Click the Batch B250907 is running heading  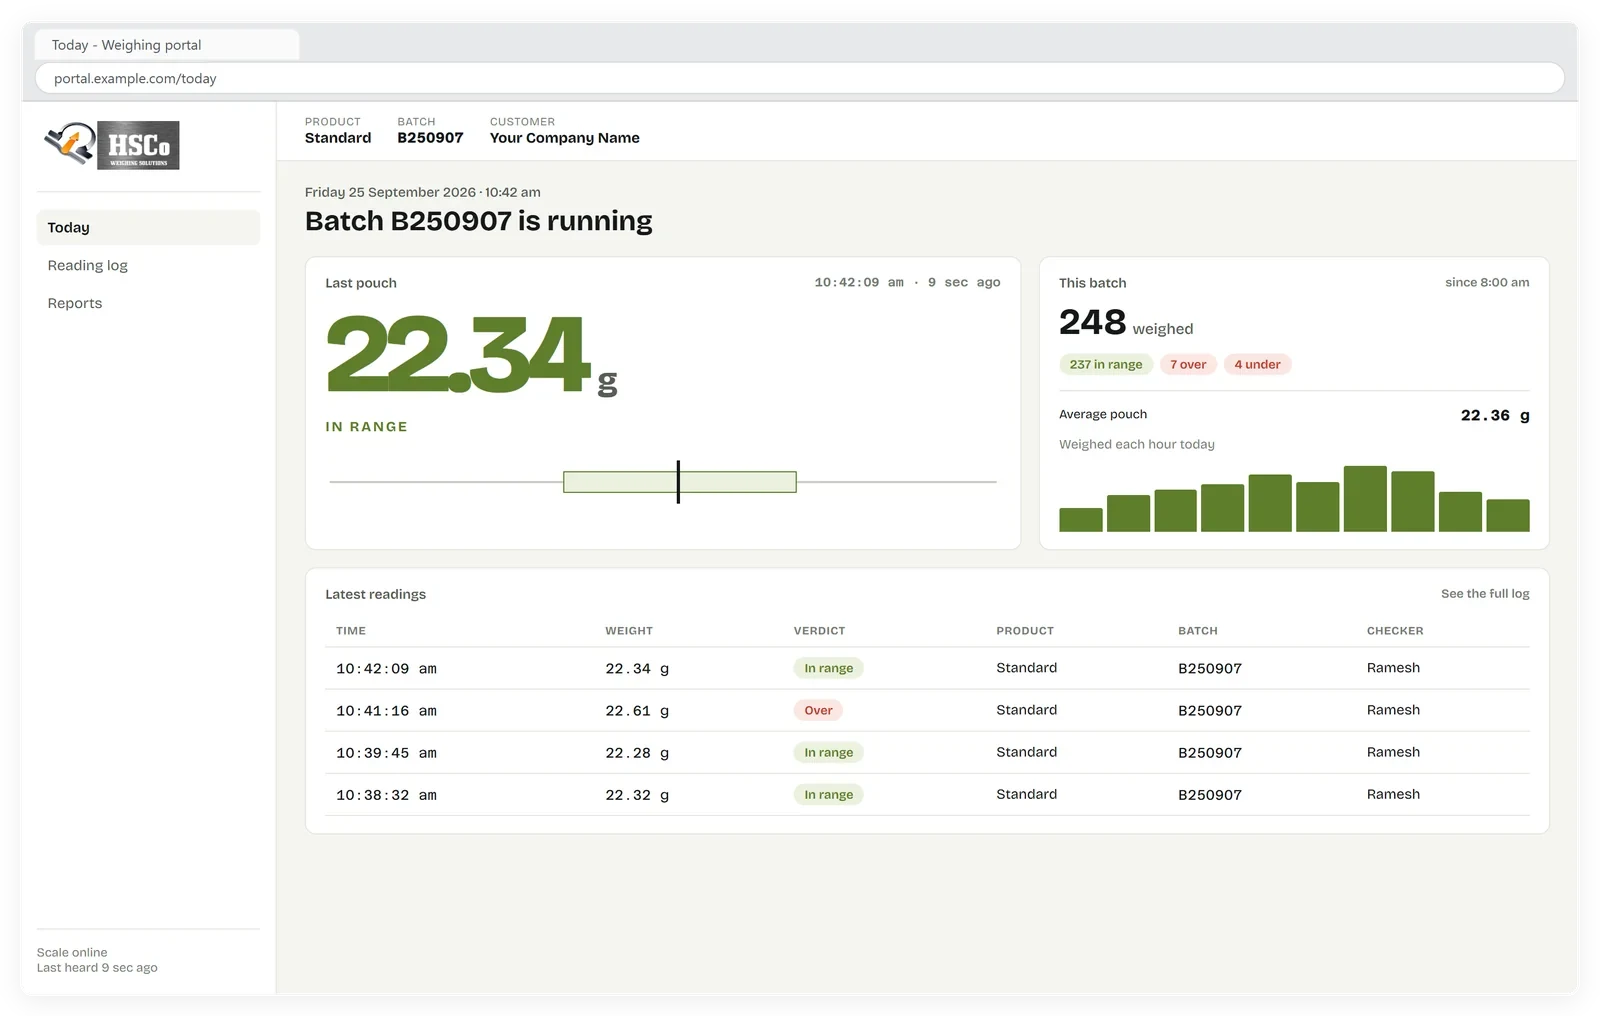[478, 221]
